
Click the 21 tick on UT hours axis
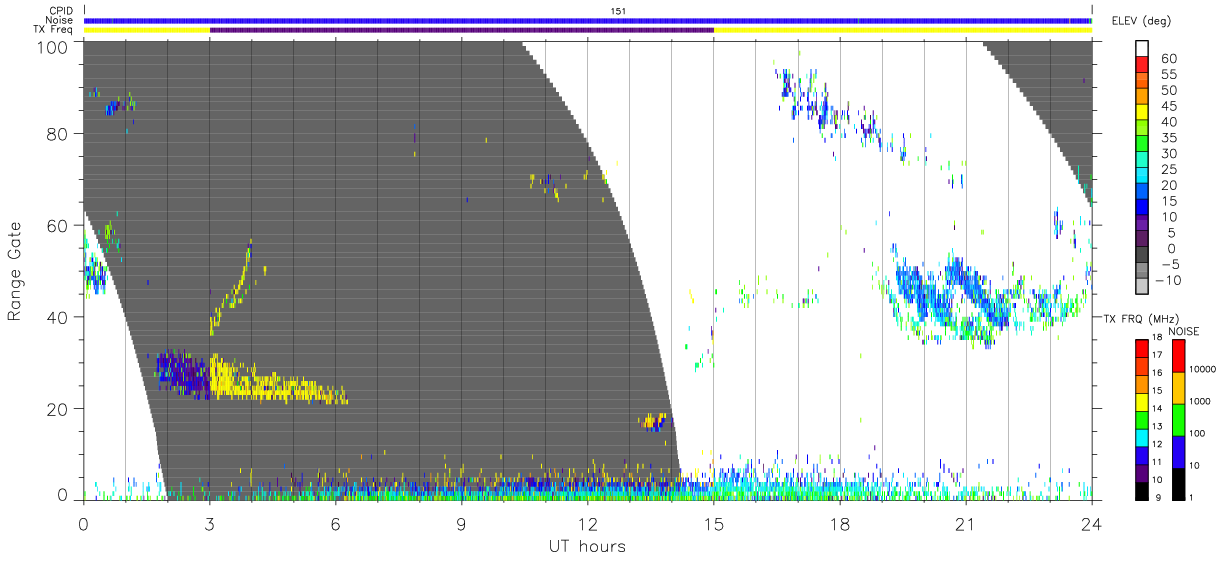(x=966, y=522)
